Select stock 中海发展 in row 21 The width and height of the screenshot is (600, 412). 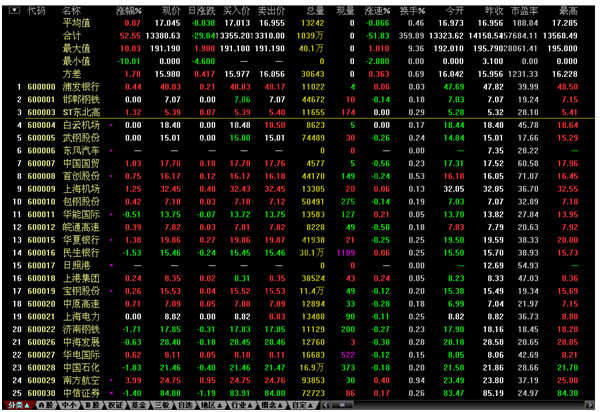(x=81, y=342)
